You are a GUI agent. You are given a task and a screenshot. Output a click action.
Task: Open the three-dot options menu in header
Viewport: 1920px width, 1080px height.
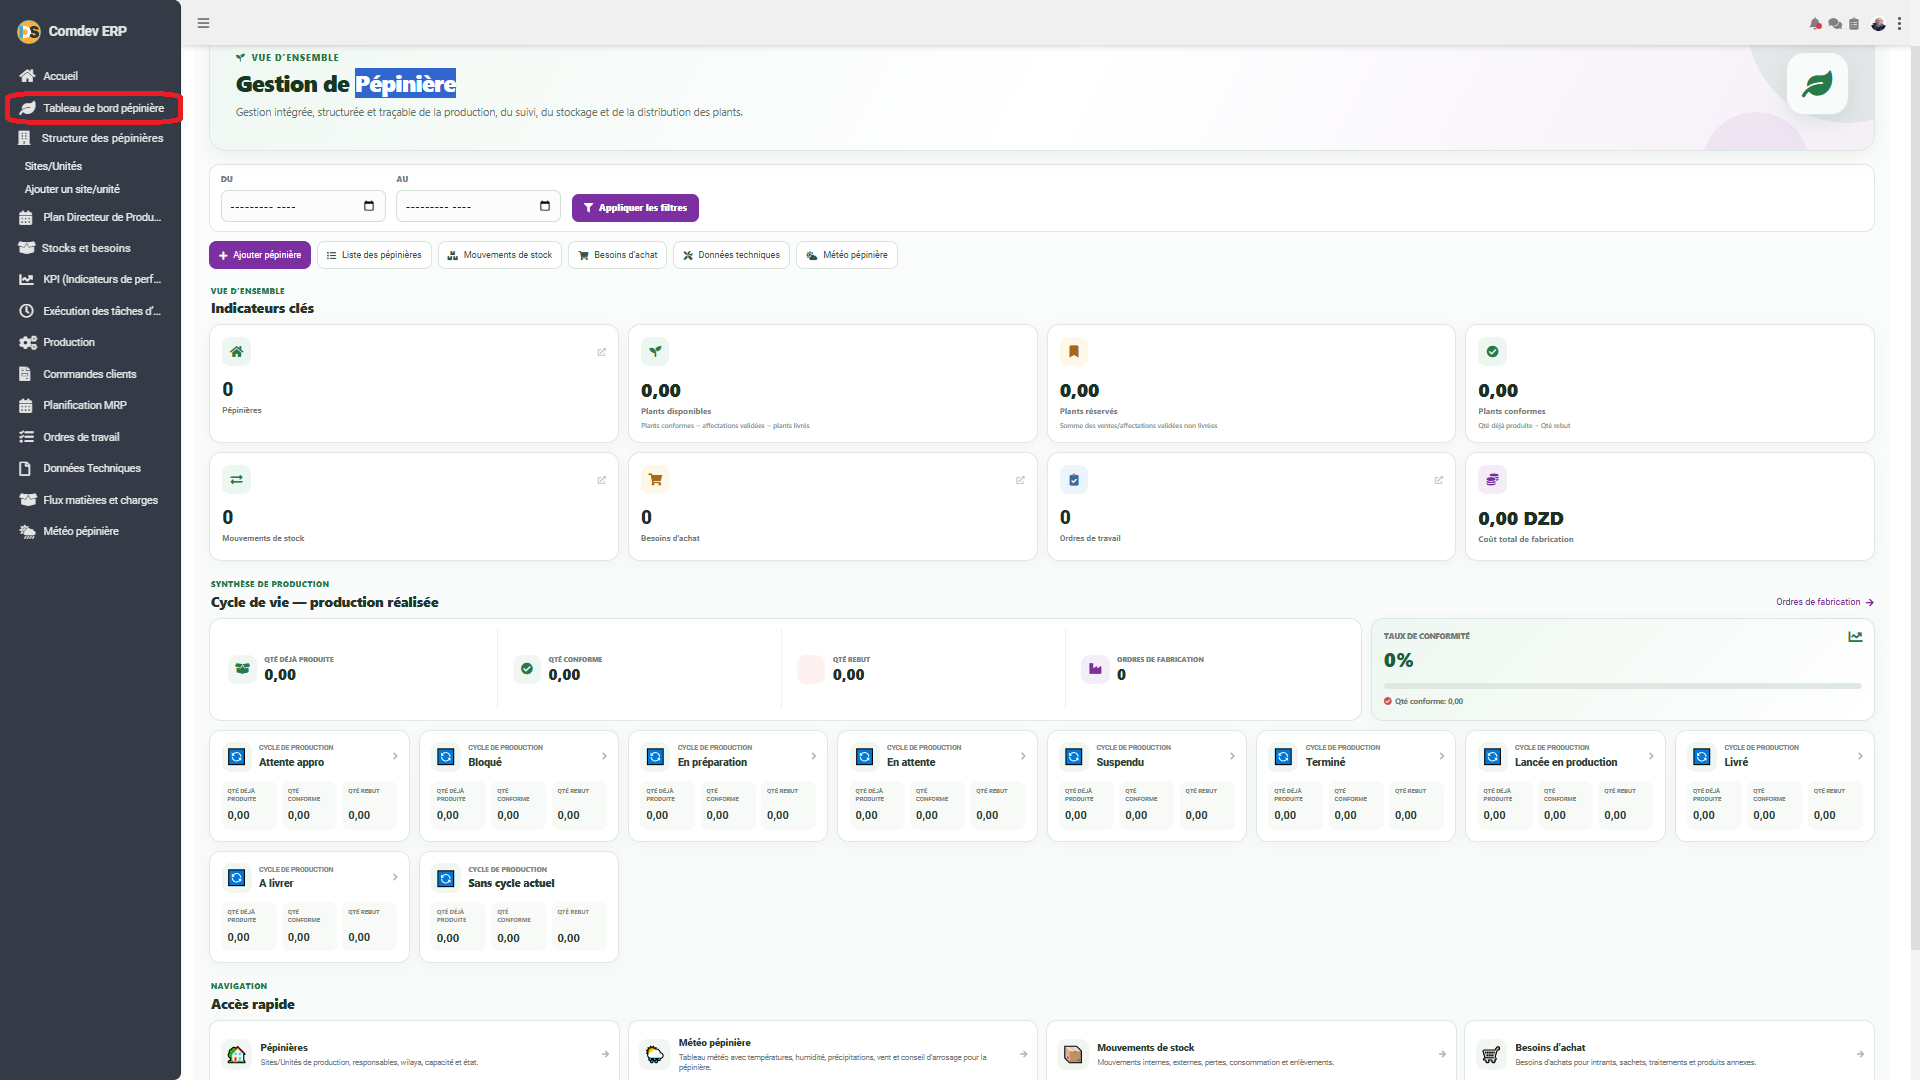point(1899,24)
